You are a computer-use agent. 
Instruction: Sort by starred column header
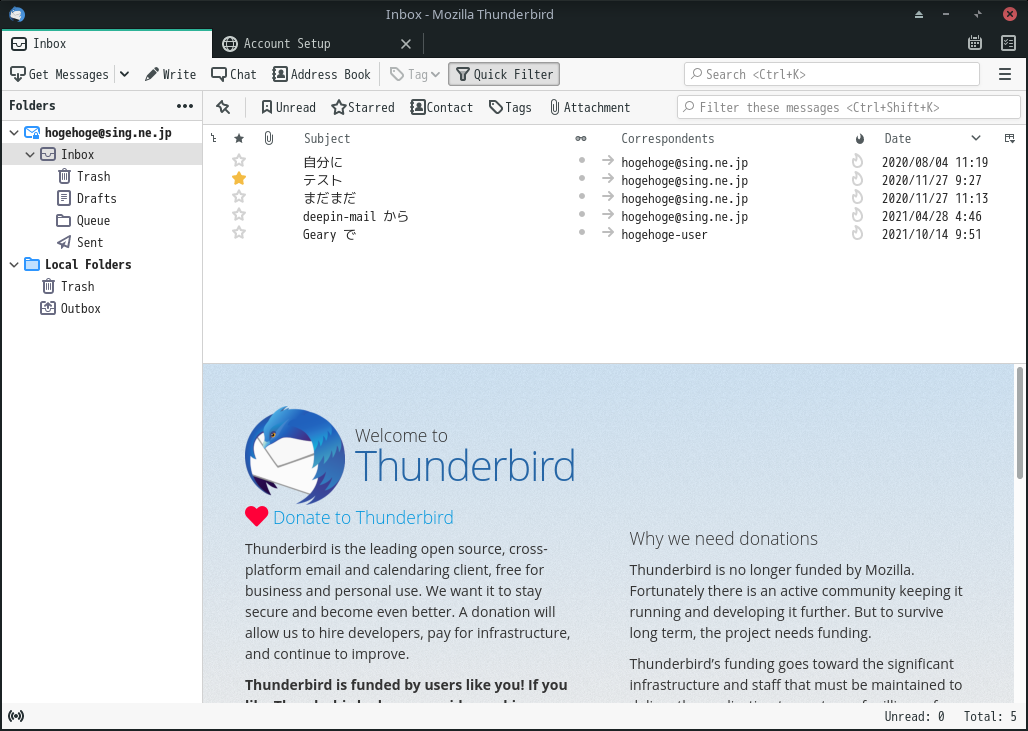[239, 138]
